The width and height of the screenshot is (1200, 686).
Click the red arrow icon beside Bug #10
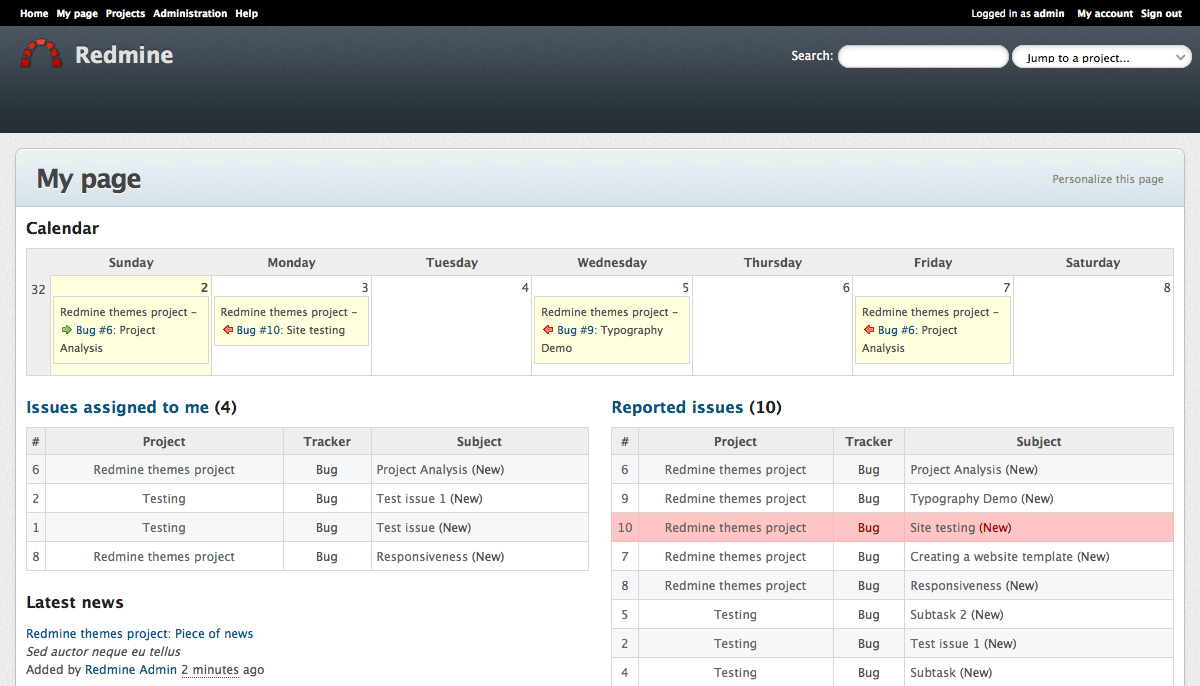227,330
